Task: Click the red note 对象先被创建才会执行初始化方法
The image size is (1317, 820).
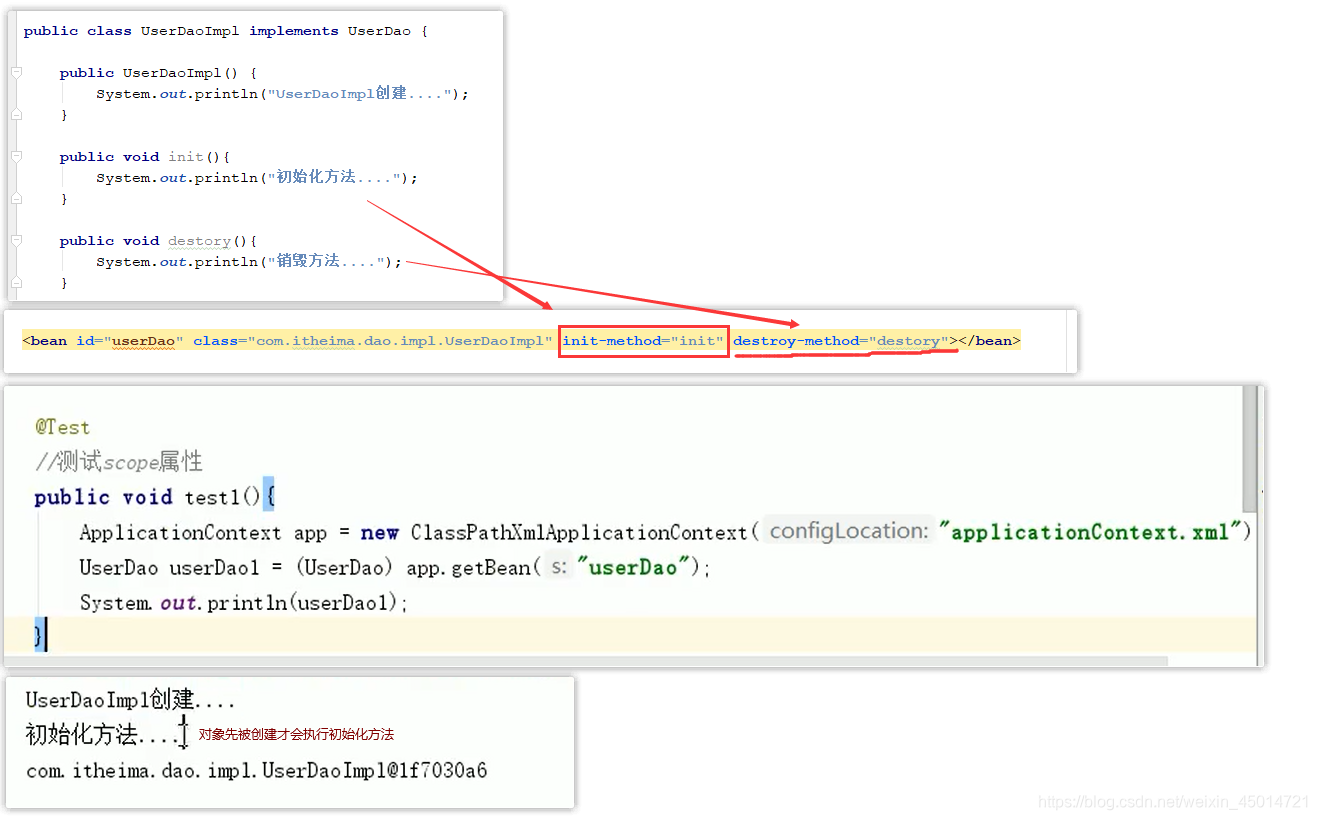Action: [296, 734]
